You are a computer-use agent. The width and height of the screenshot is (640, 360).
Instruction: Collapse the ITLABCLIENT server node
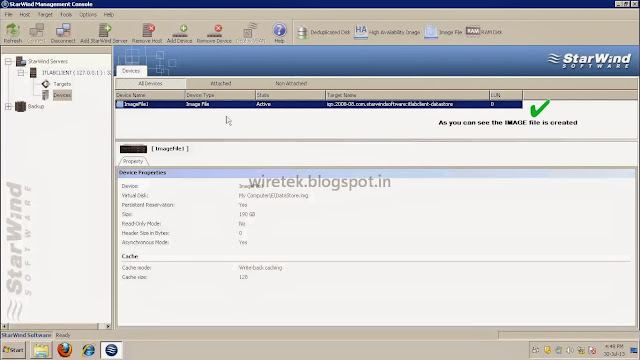21,73
